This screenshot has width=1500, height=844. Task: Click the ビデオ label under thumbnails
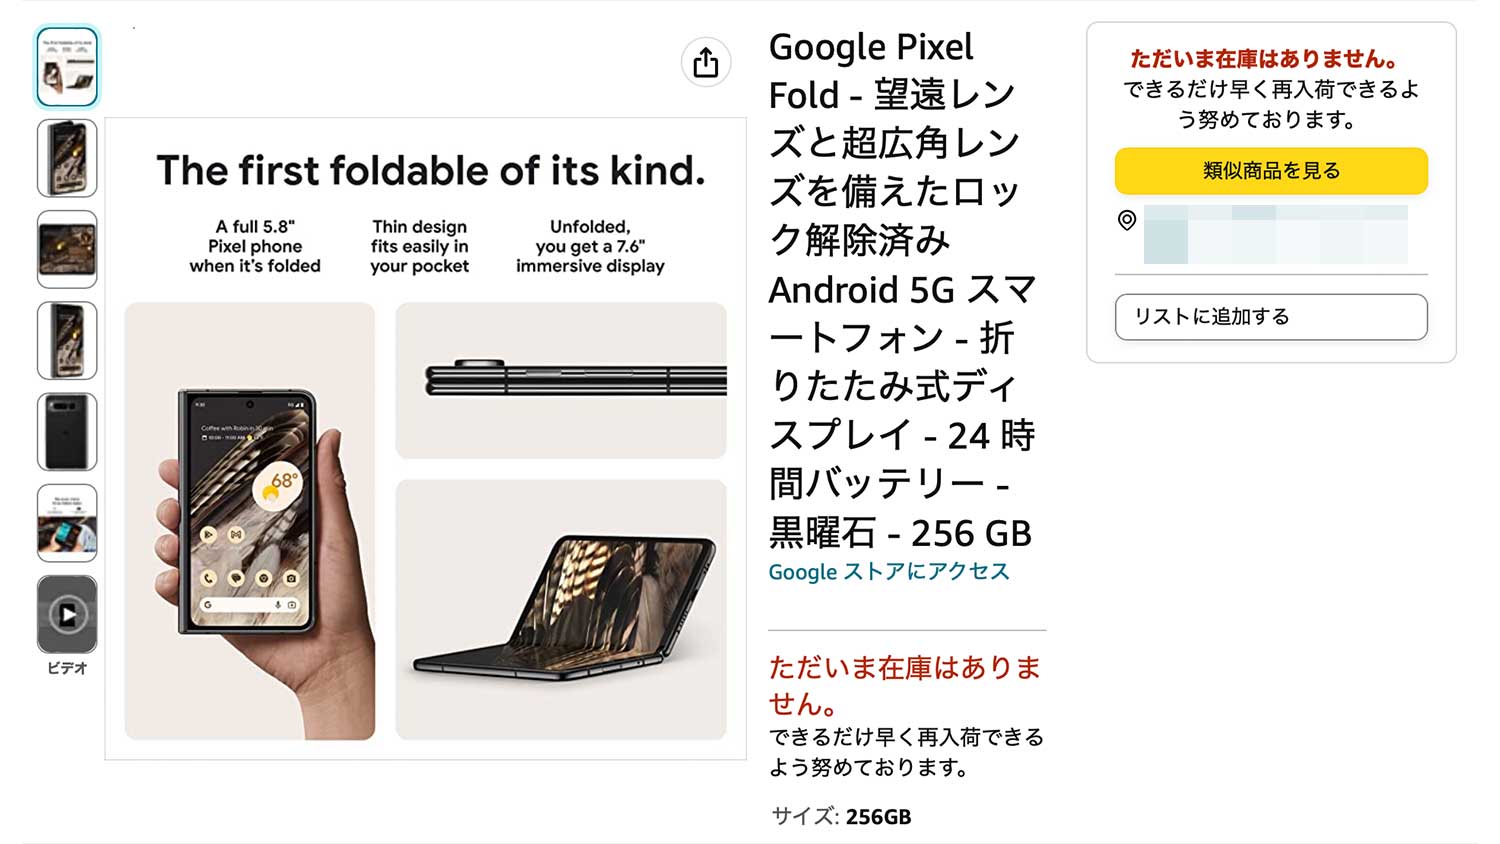[x=67, y=668]
